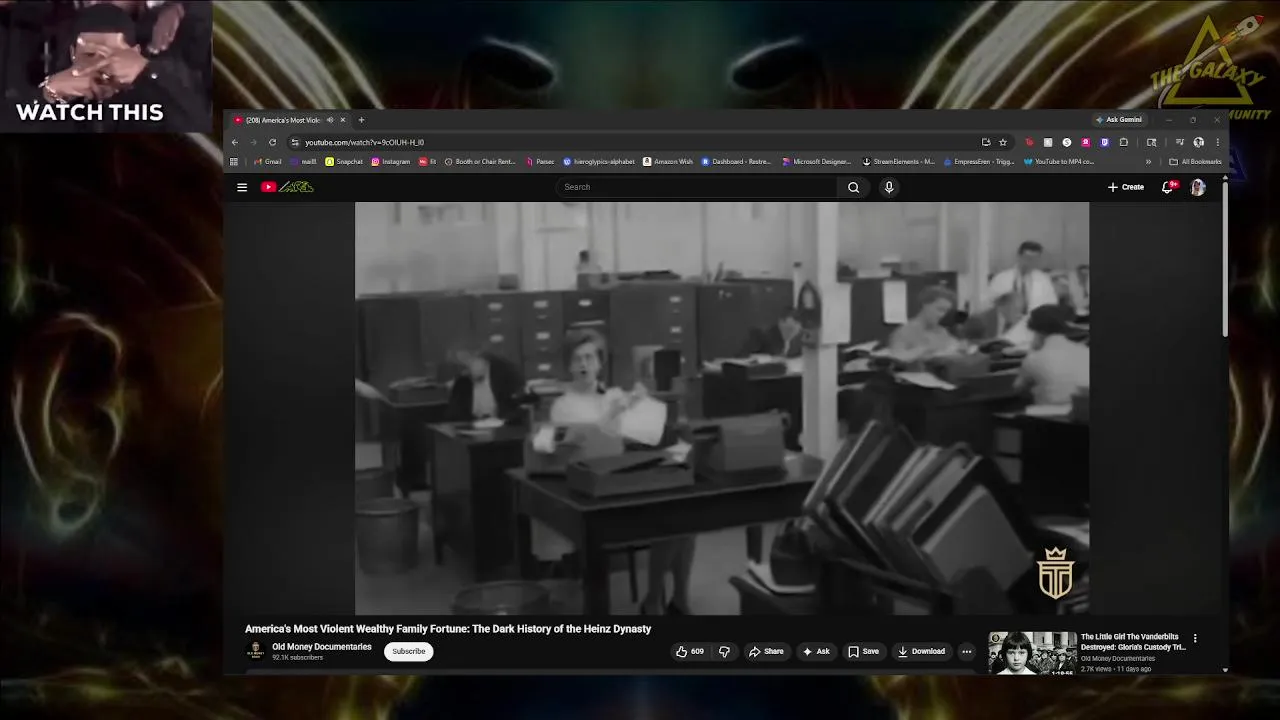Open the Google Lens search icon in the toolbar
1280x720 pixels.
(1151, 142)
